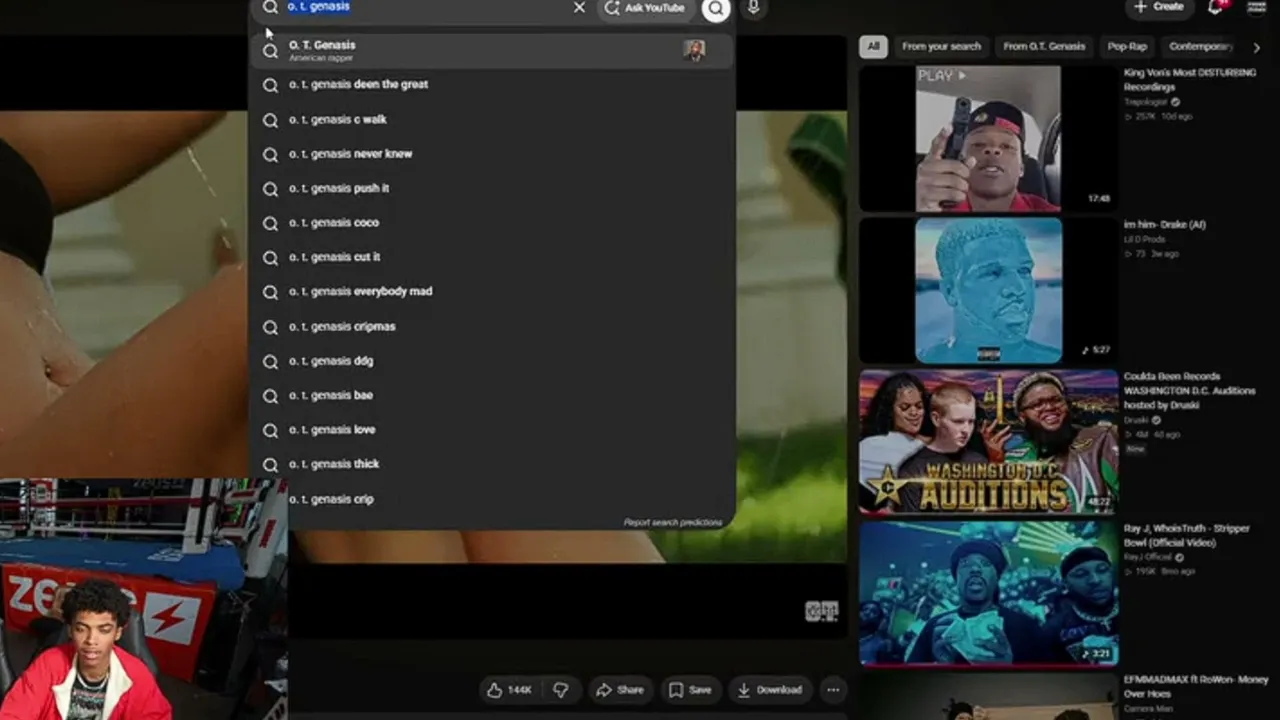The width and height of the screenshot is (1280, 720).
Task: Open the Ask YouTube assistant
Action: [x=645, y=8]
